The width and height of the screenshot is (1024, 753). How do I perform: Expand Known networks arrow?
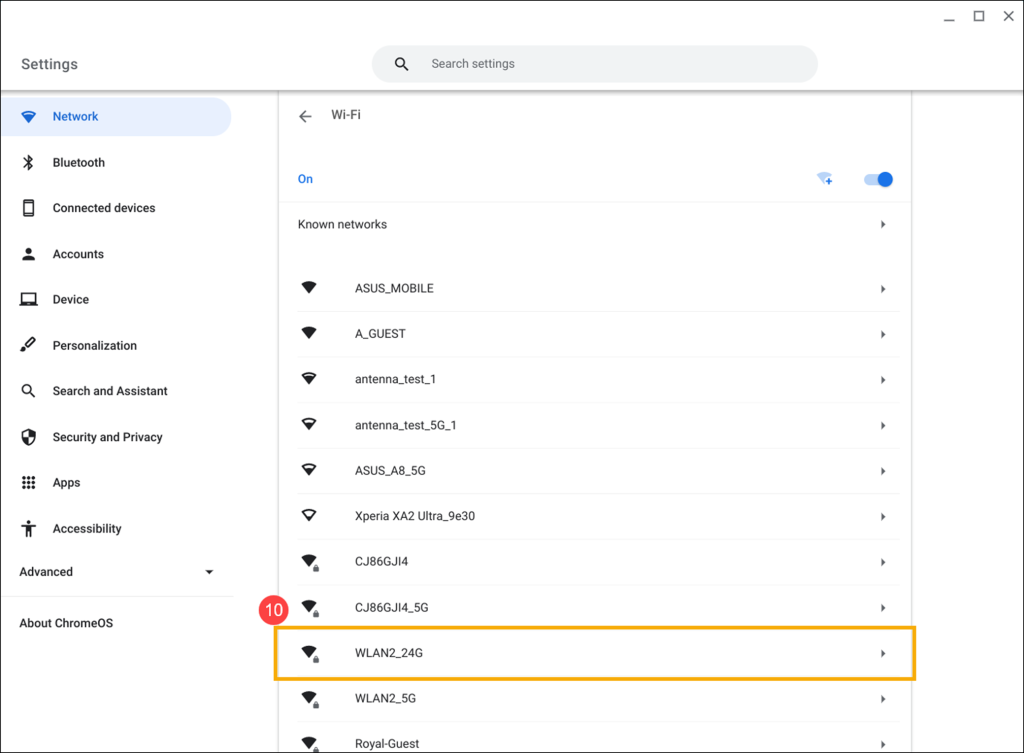(x=883, y=225)
